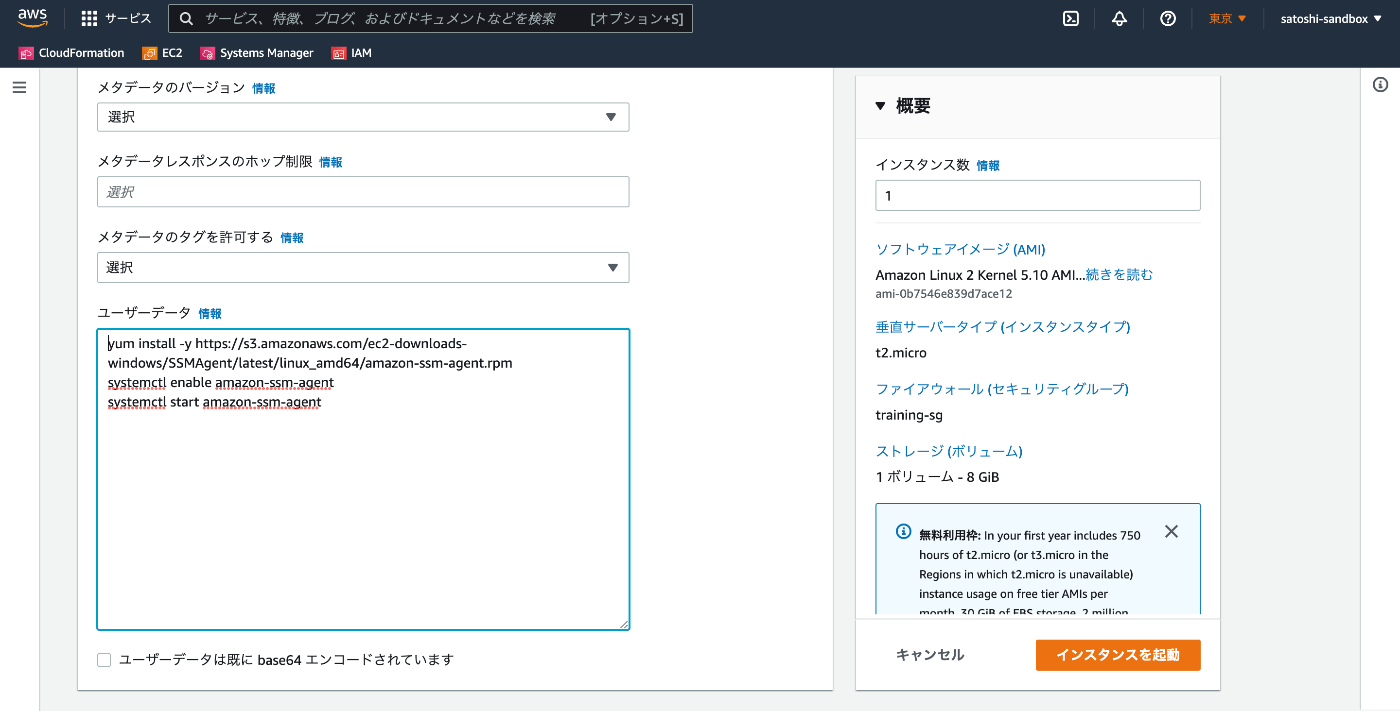Viewport: 1400px width, 711px height.
Task: Open the metadata version dropdown
Action: click(363, 117)
